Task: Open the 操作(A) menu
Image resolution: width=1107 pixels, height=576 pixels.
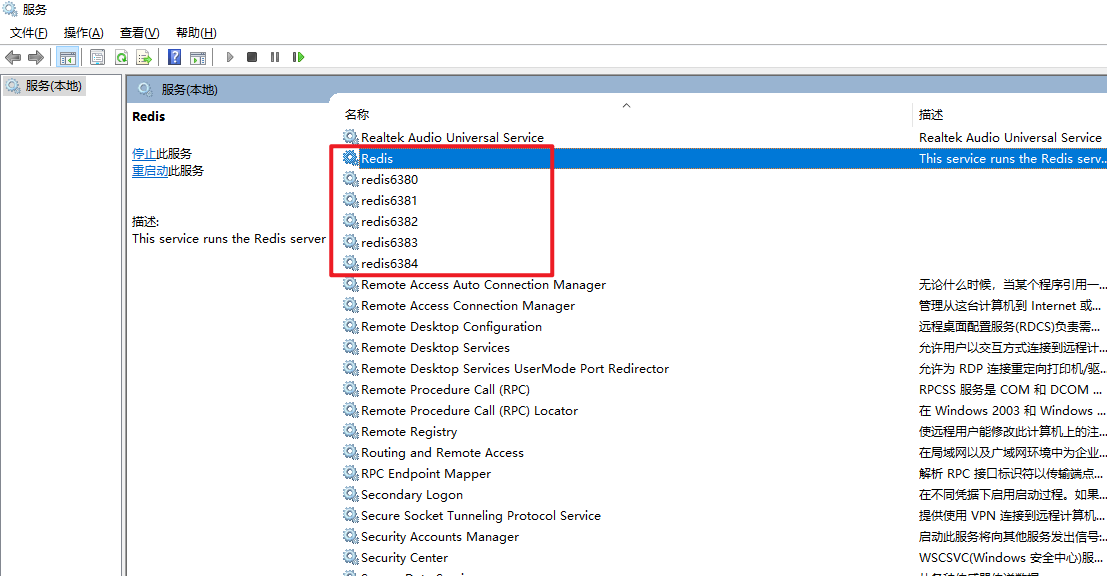Action: click(x=83, y=33)
